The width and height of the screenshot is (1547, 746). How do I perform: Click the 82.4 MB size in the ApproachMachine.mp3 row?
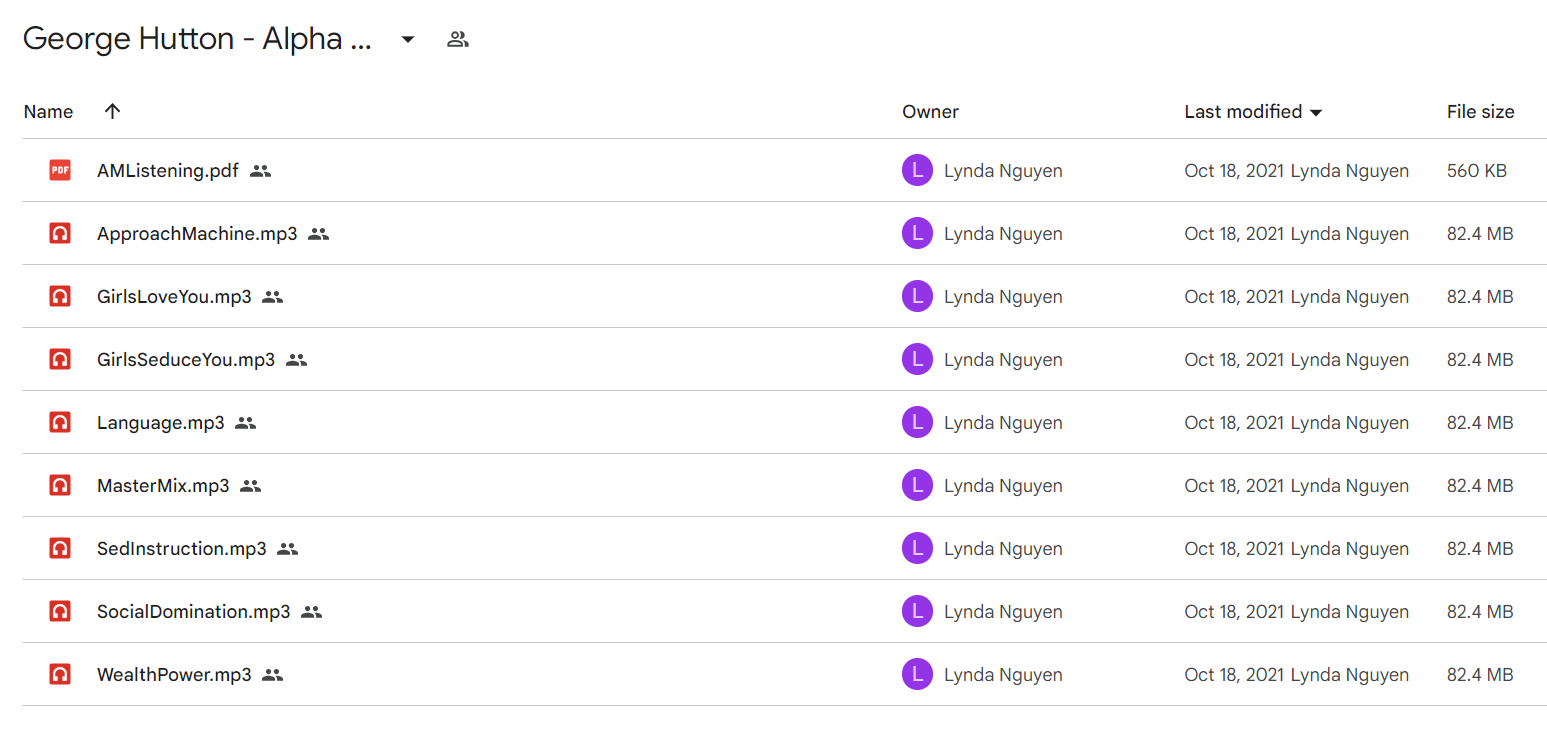tap(1480, 234)
